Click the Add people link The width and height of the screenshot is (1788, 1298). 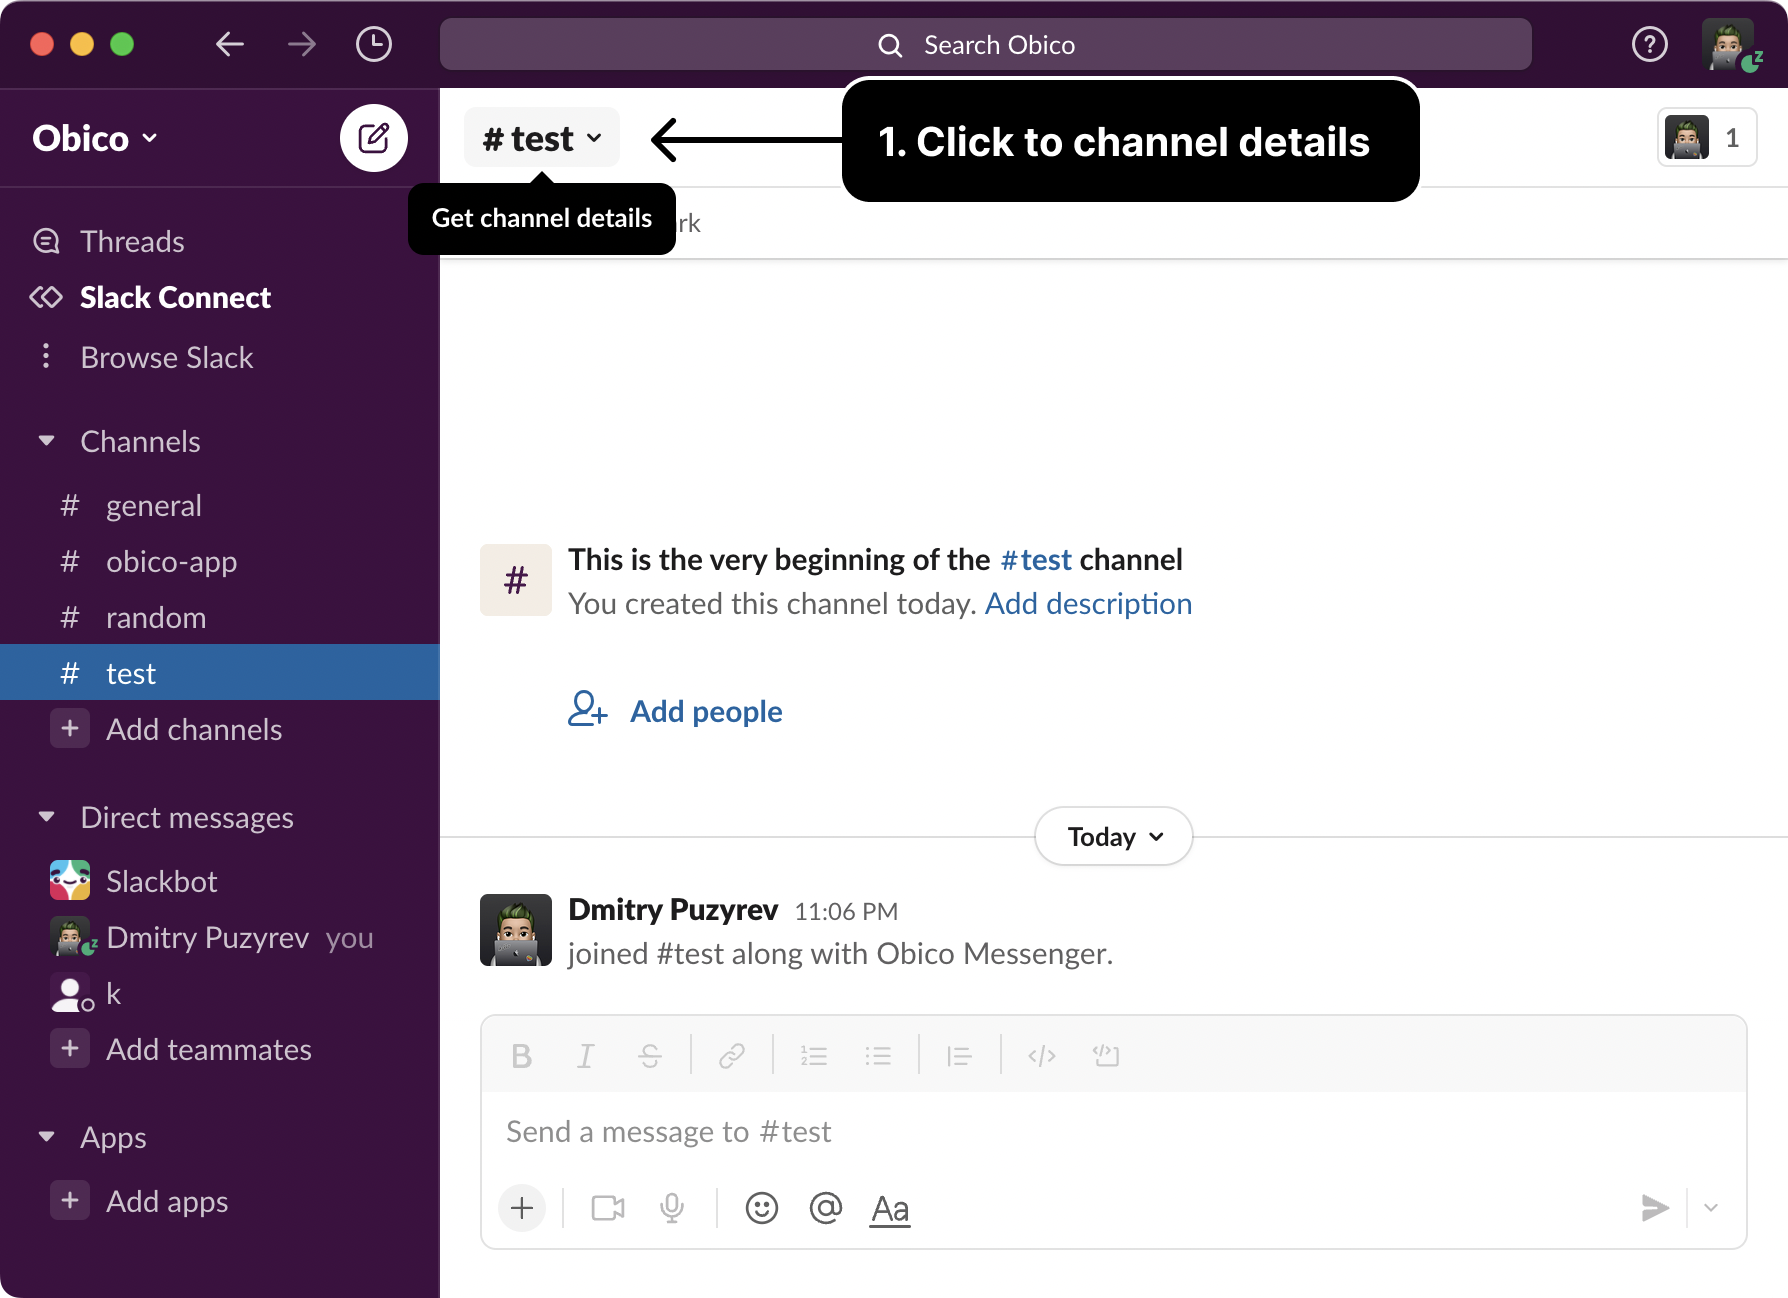[x=705, y=711]
